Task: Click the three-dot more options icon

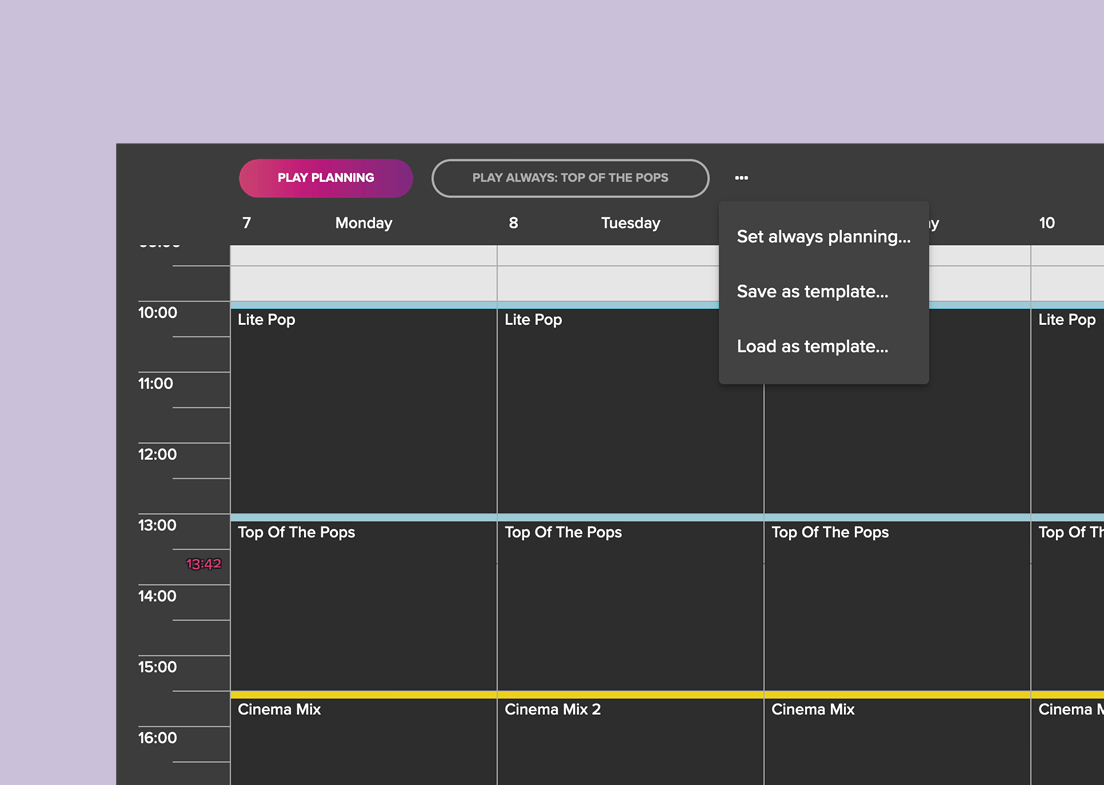Action: (741, 178)
